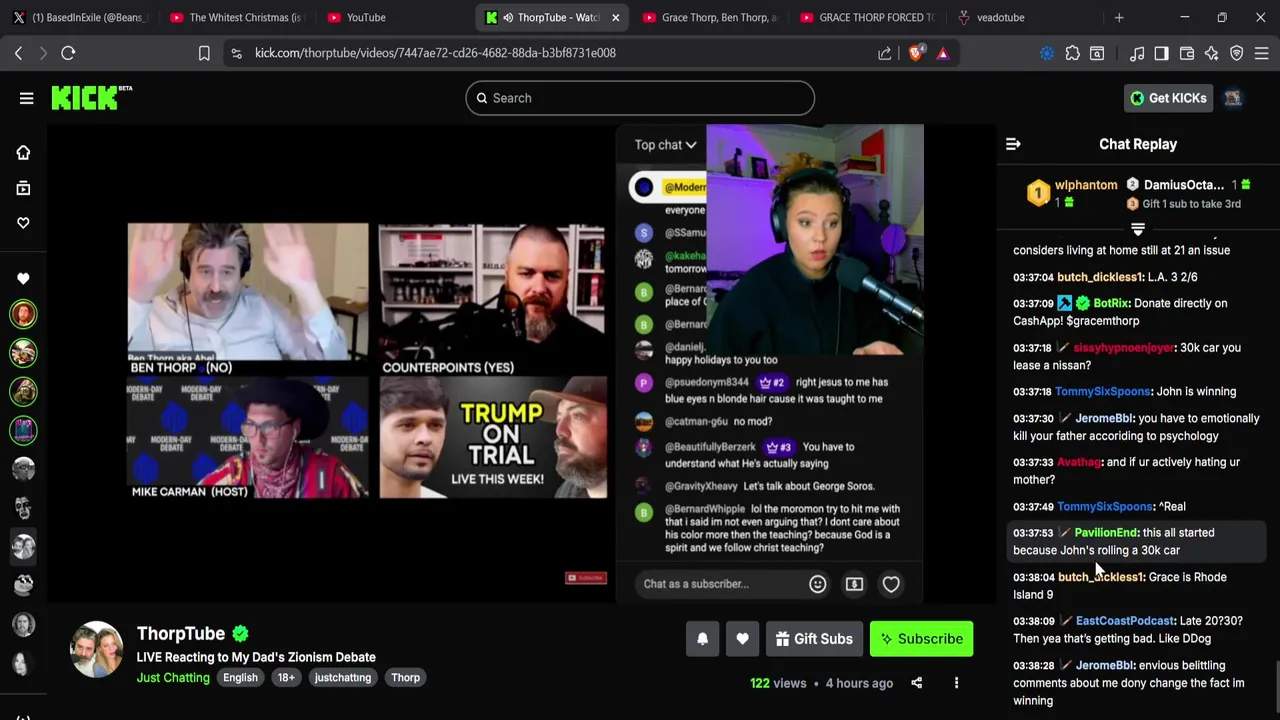
Task: Click the video player area
Action: pyautogui.click(x=520, y=364)
